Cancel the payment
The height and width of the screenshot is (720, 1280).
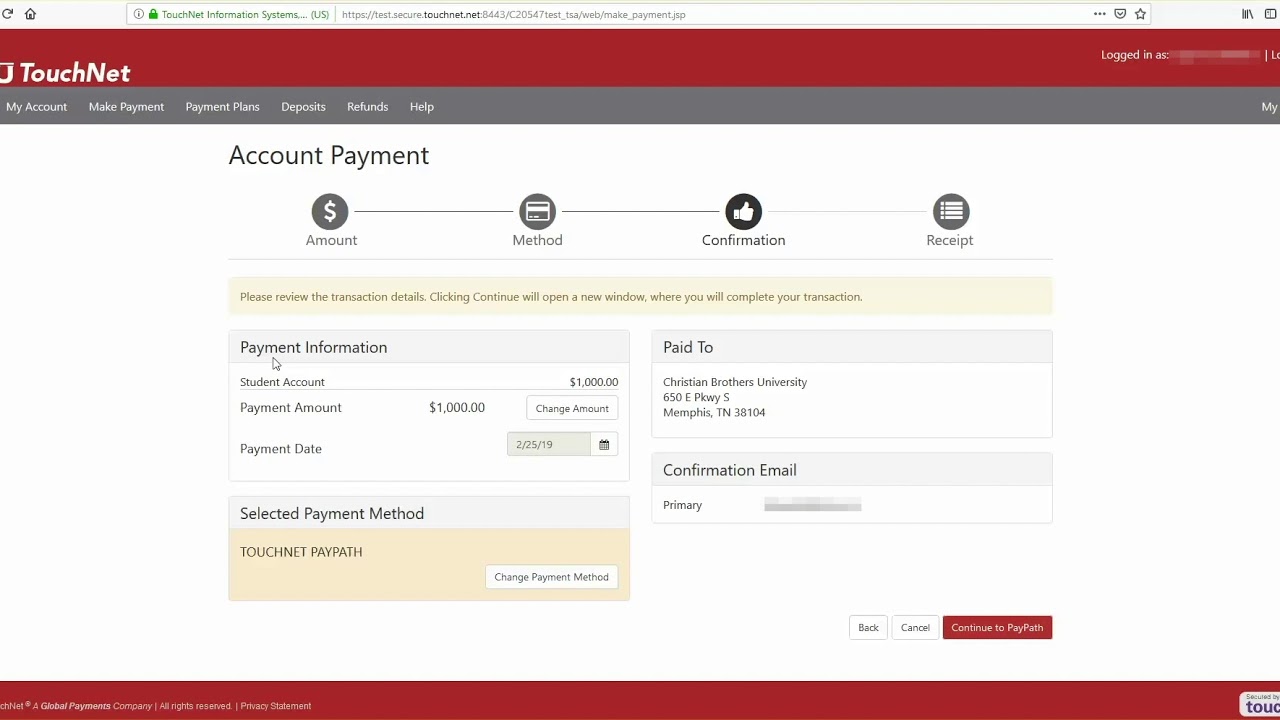click(915, 628)
